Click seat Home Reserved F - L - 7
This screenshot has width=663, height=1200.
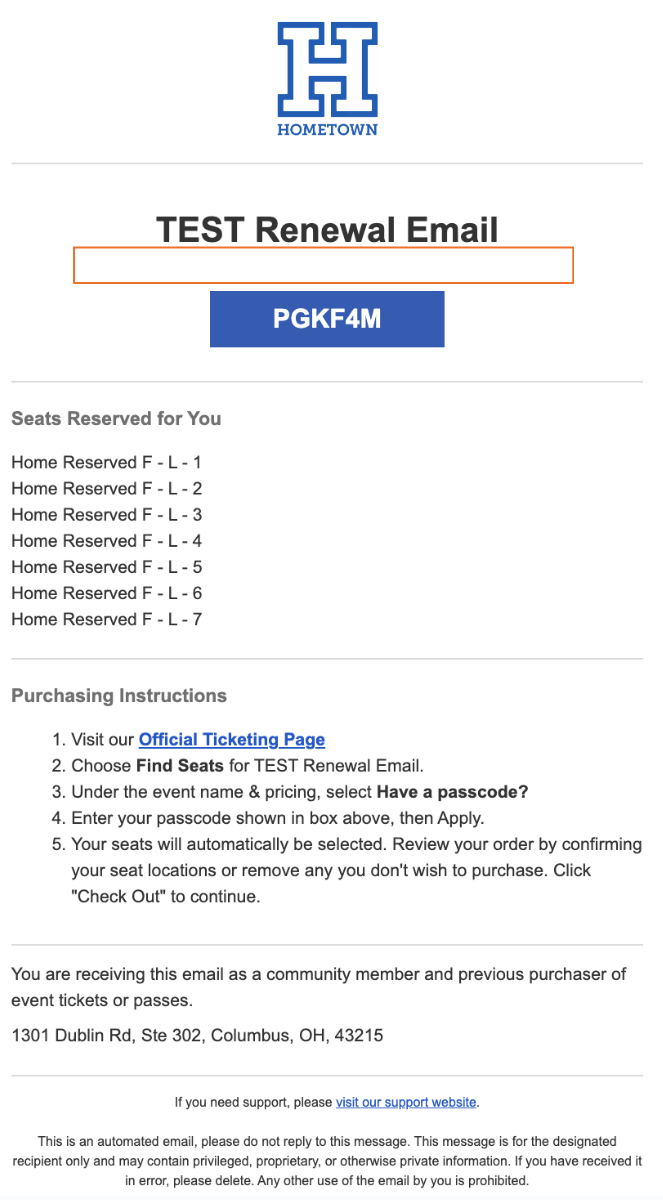[107, 619]
